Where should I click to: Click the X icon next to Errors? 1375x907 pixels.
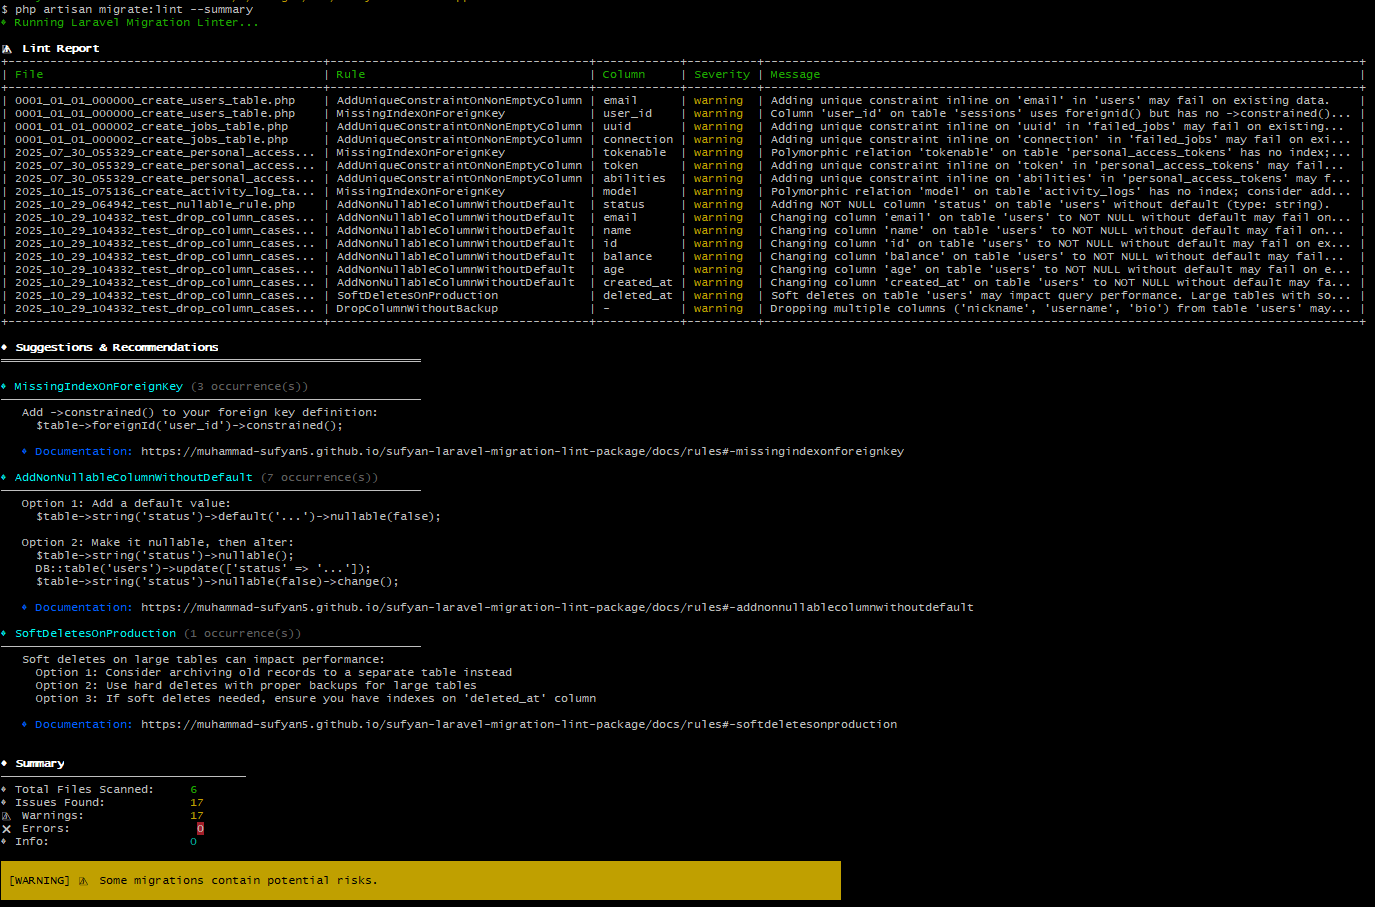tap(7, 829)
